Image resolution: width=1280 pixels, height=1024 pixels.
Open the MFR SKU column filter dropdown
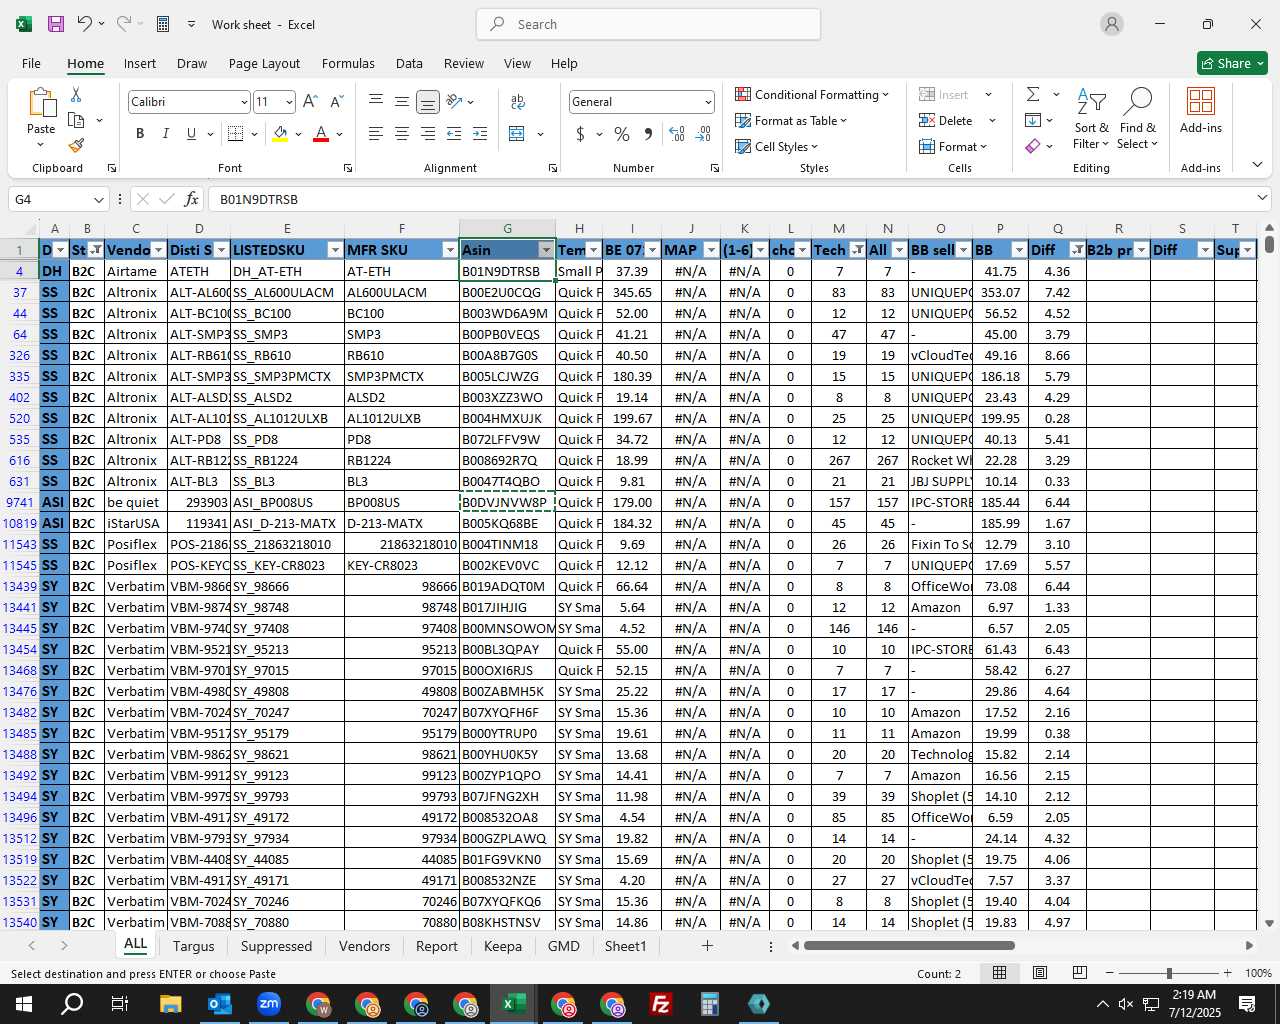pyautogui.click(x=450, y=250)
